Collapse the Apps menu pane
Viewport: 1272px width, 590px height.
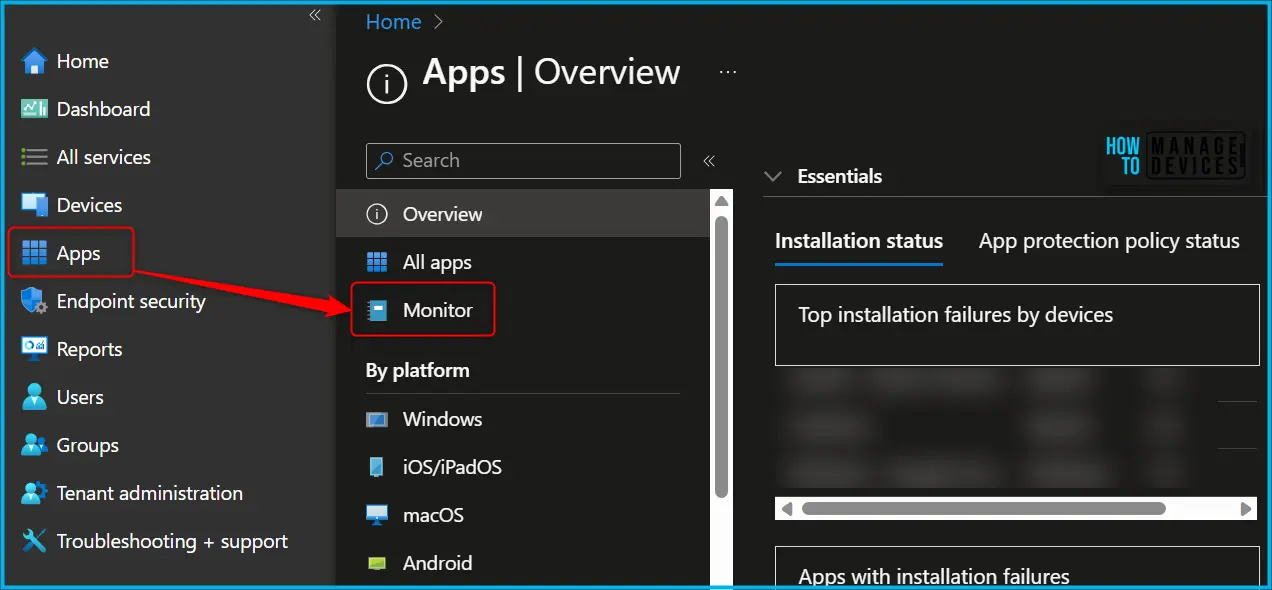click(x=709, y=161)
